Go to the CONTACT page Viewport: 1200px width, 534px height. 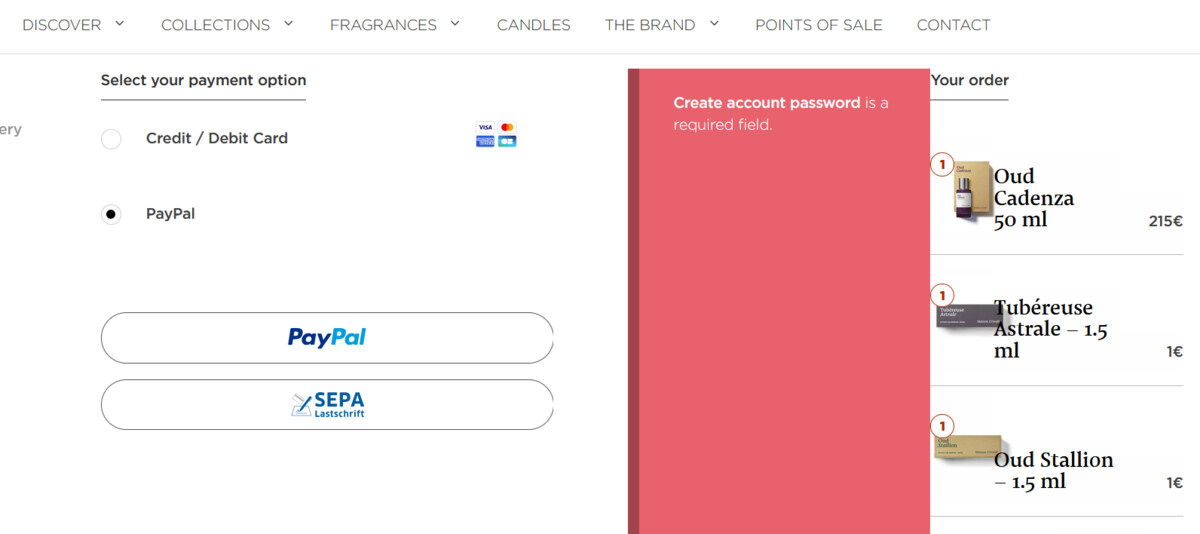tap(953, 25)
